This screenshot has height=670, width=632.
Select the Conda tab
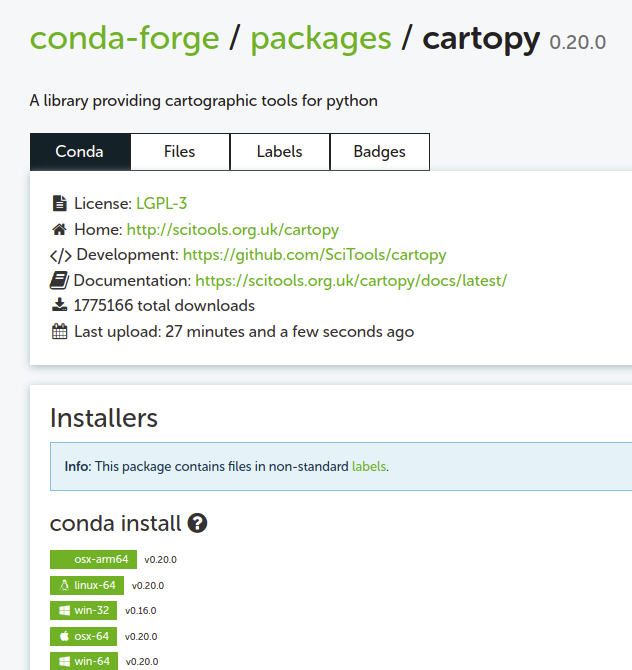tap(80, 152)
